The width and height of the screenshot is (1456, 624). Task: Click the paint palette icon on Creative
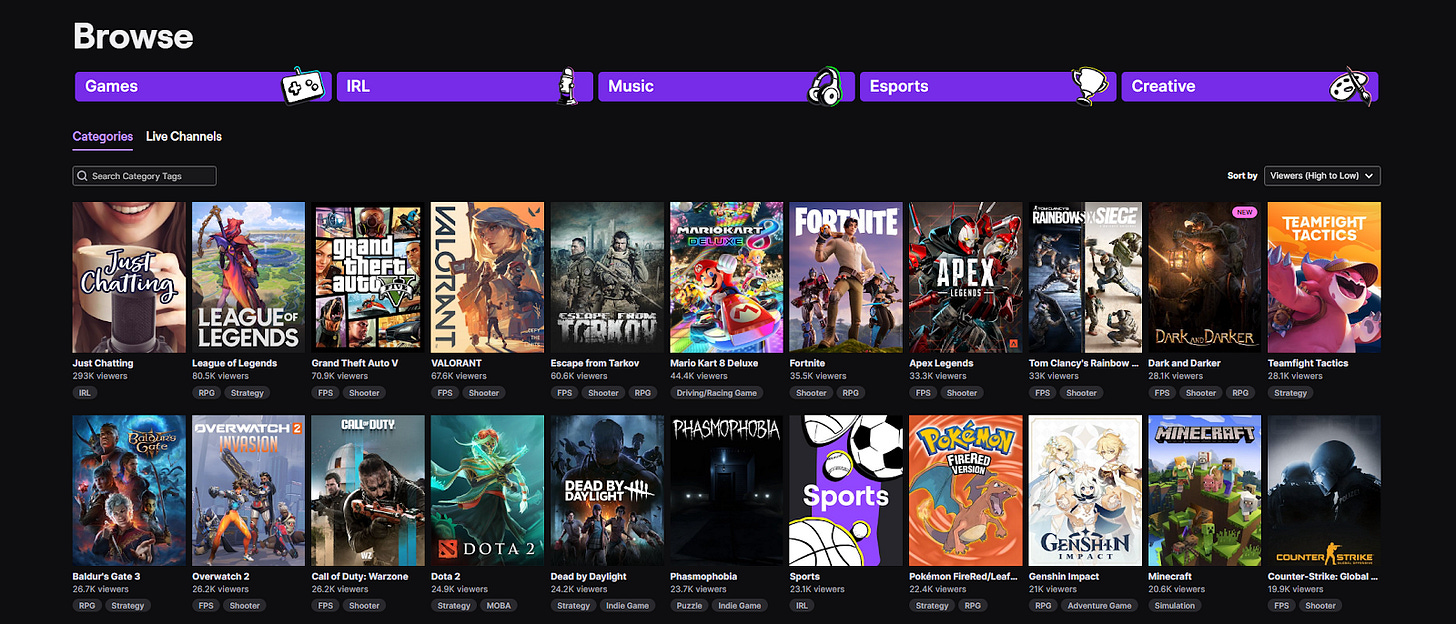1351,86
